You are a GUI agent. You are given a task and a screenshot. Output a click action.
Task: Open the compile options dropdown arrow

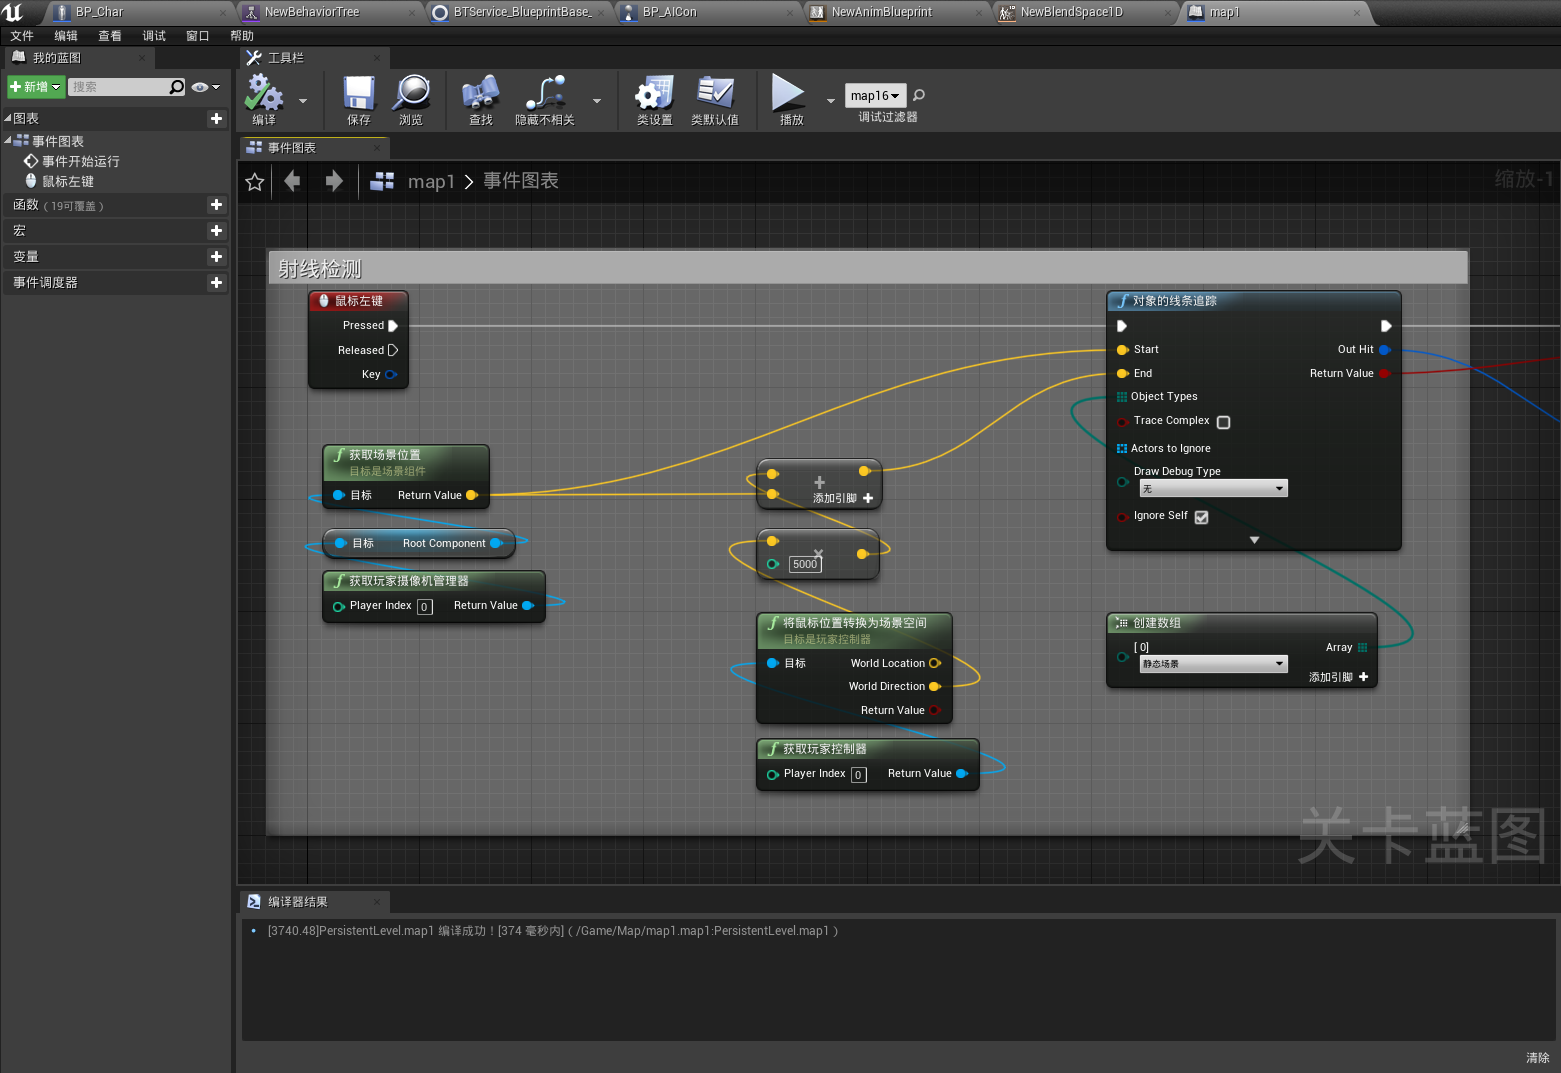coord(303,101)
